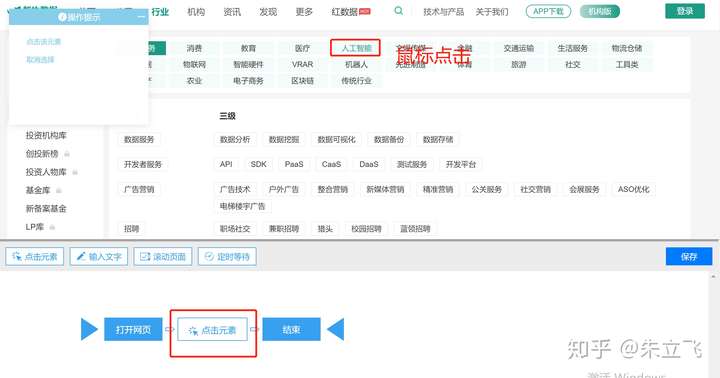This screenshot has width=720, height=378.
Task: Click the APP下载 pill button
Action: tap(548, 11)
